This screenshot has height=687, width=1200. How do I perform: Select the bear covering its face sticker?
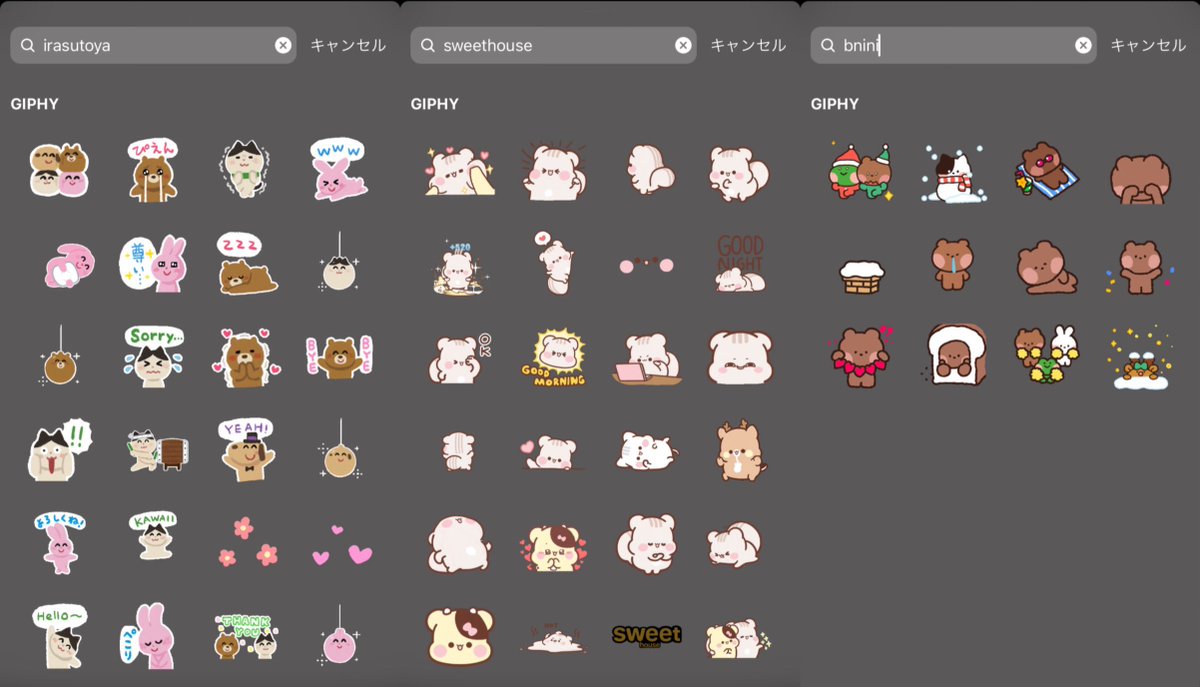pyautogui.click(x=1140, y=178)
